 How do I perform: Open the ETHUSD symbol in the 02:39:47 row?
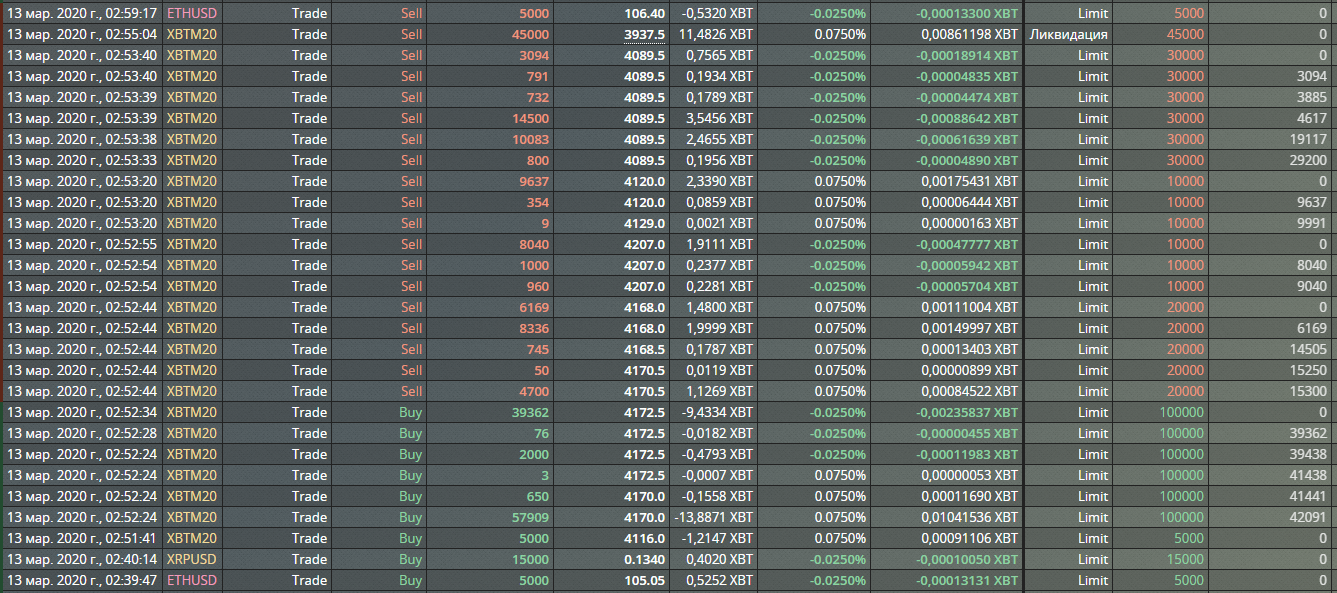(x=192, y=580)
